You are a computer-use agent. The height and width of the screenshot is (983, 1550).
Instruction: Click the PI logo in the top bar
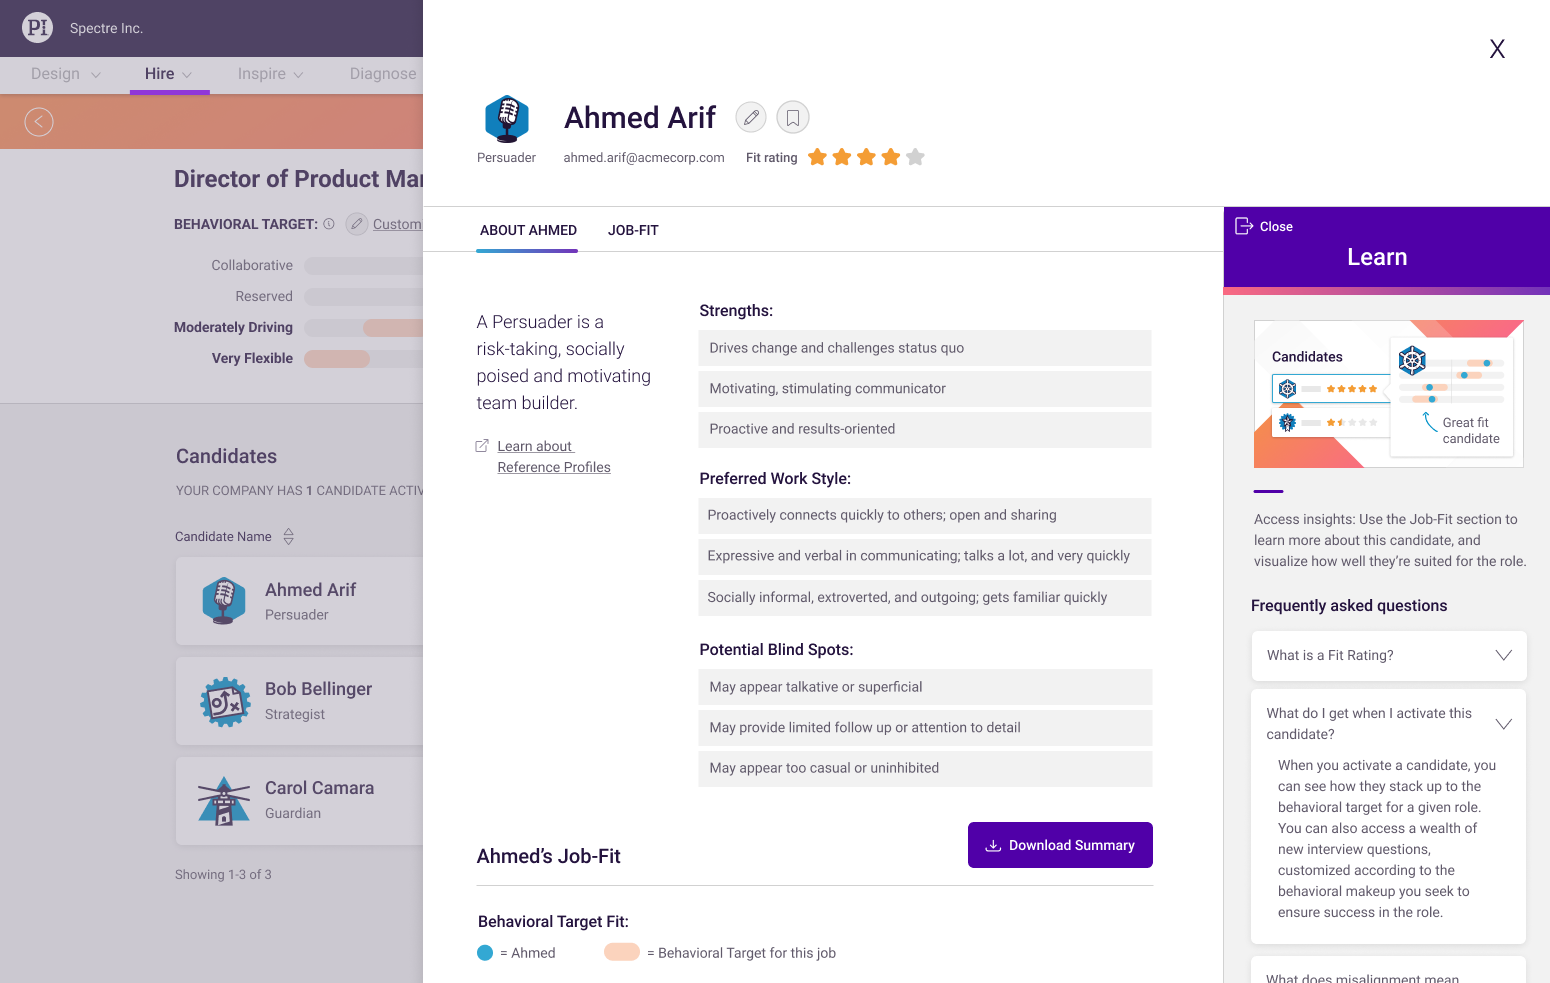37,28
